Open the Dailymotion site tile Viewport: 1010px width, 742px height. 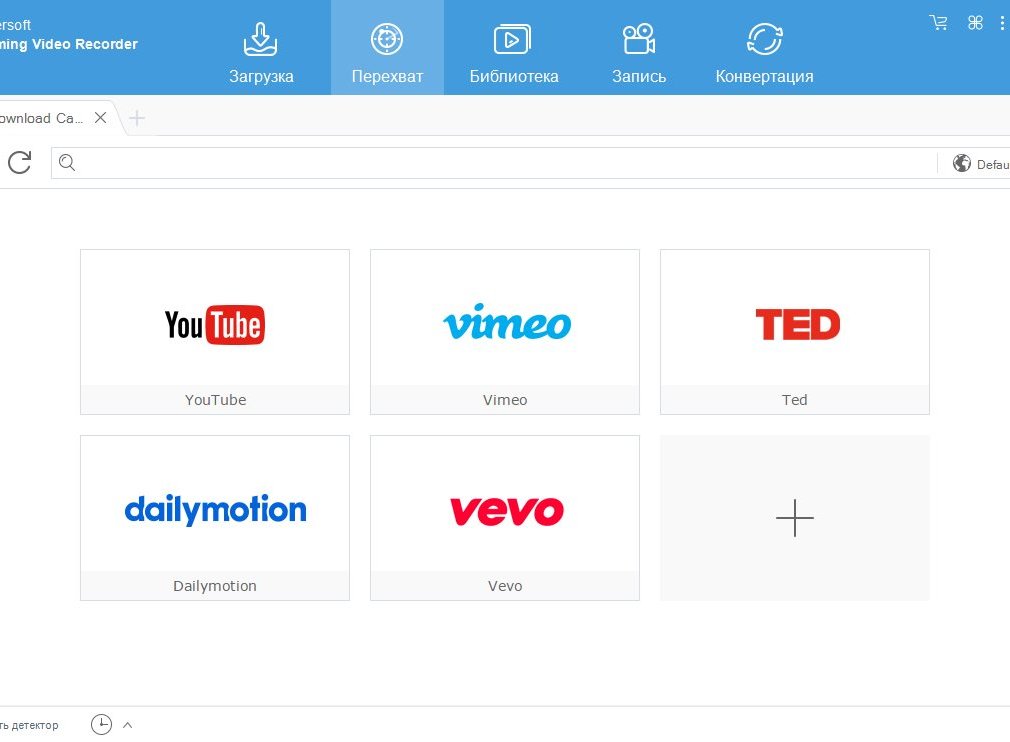click(x=215, y=518)
